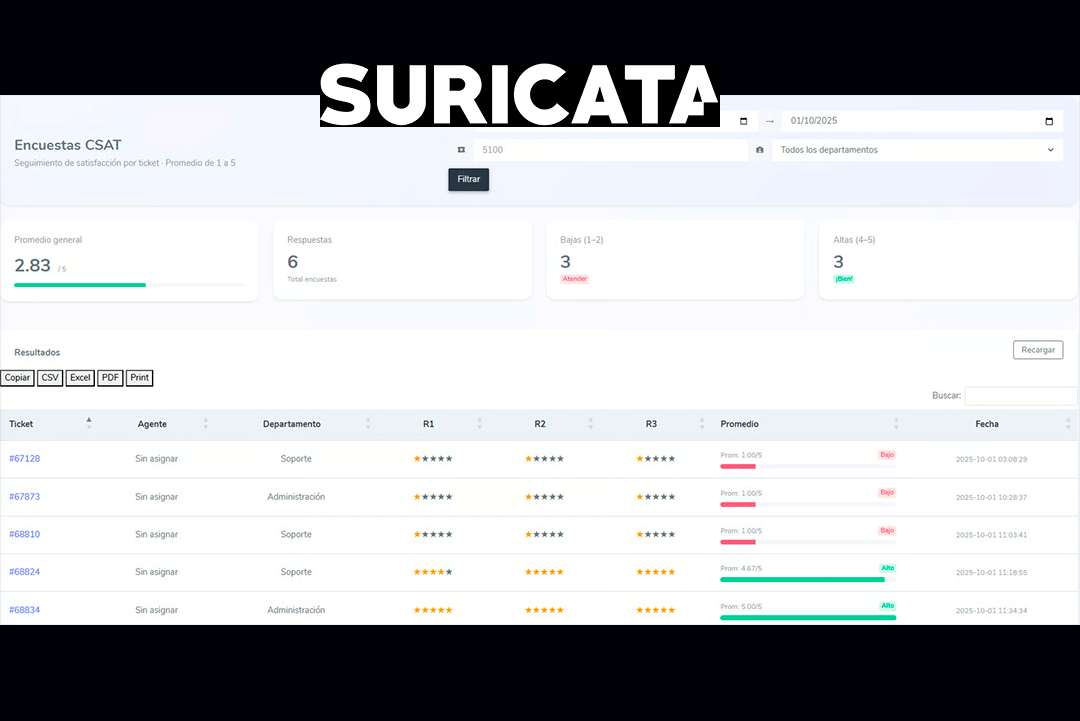The height and width of the screenshot is (721, 1080).
Task: Click the Recargar button
Action: (1037, 350)
